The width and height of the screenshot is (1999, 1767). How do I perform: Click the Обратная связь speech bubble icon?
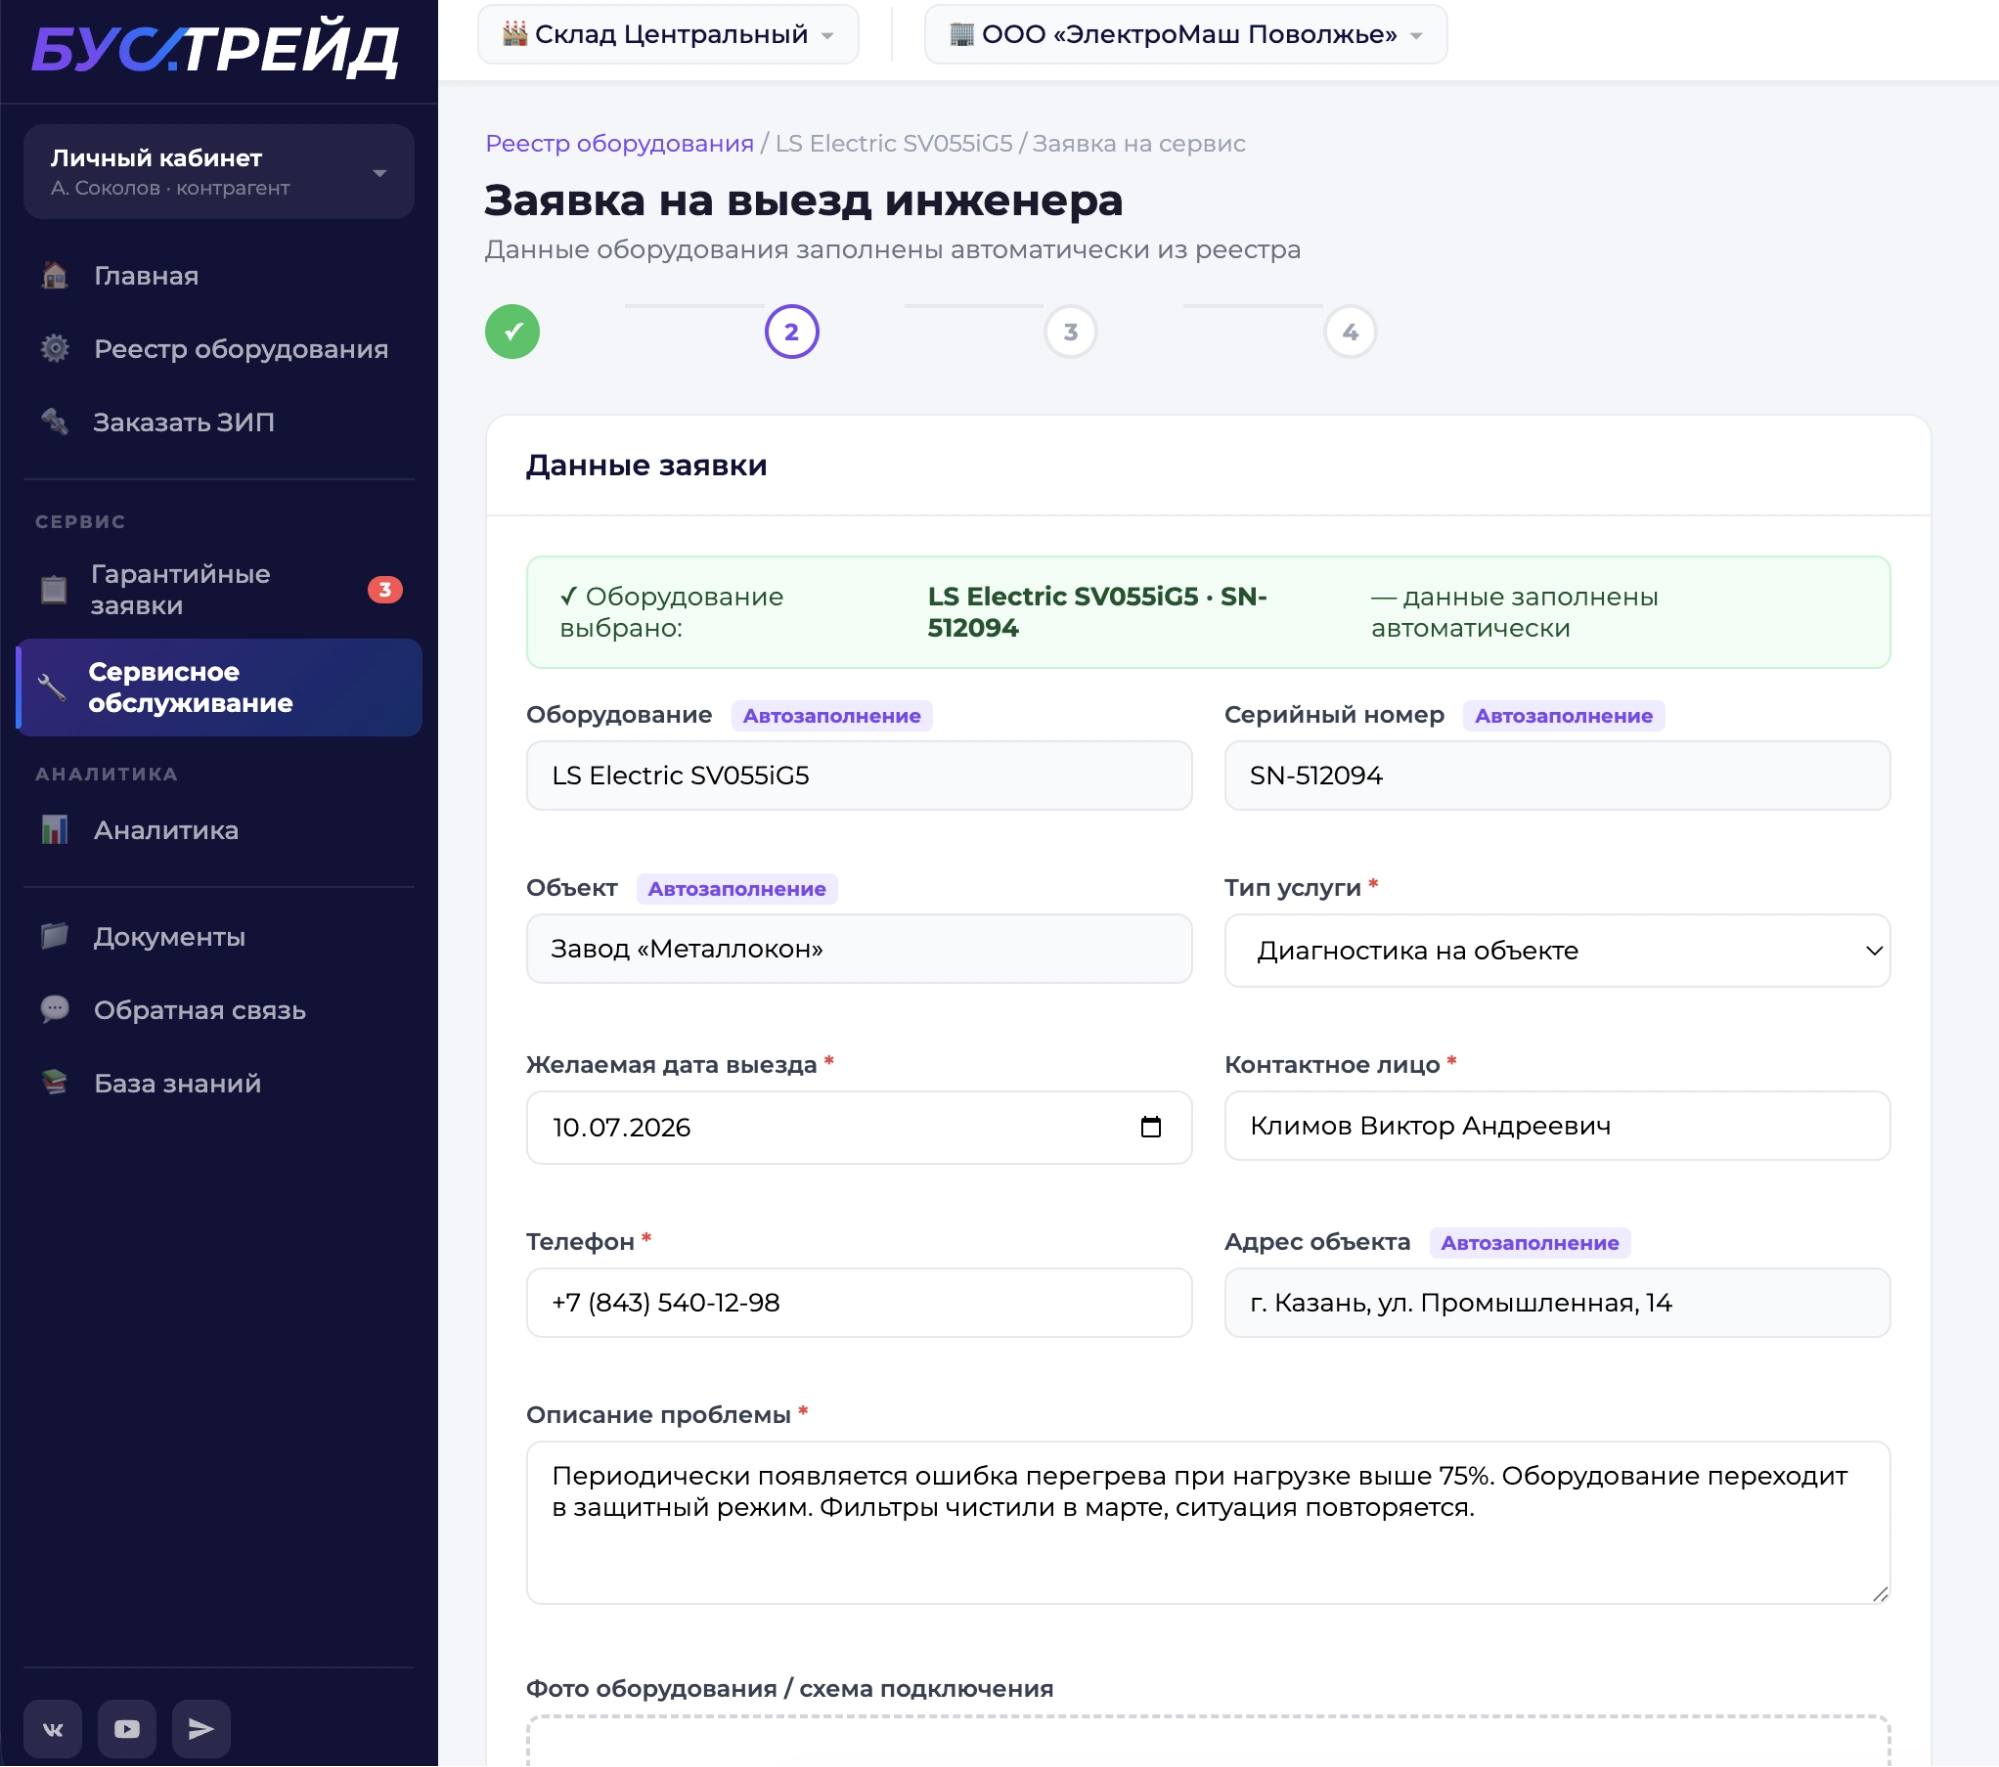pos(55,1010)
